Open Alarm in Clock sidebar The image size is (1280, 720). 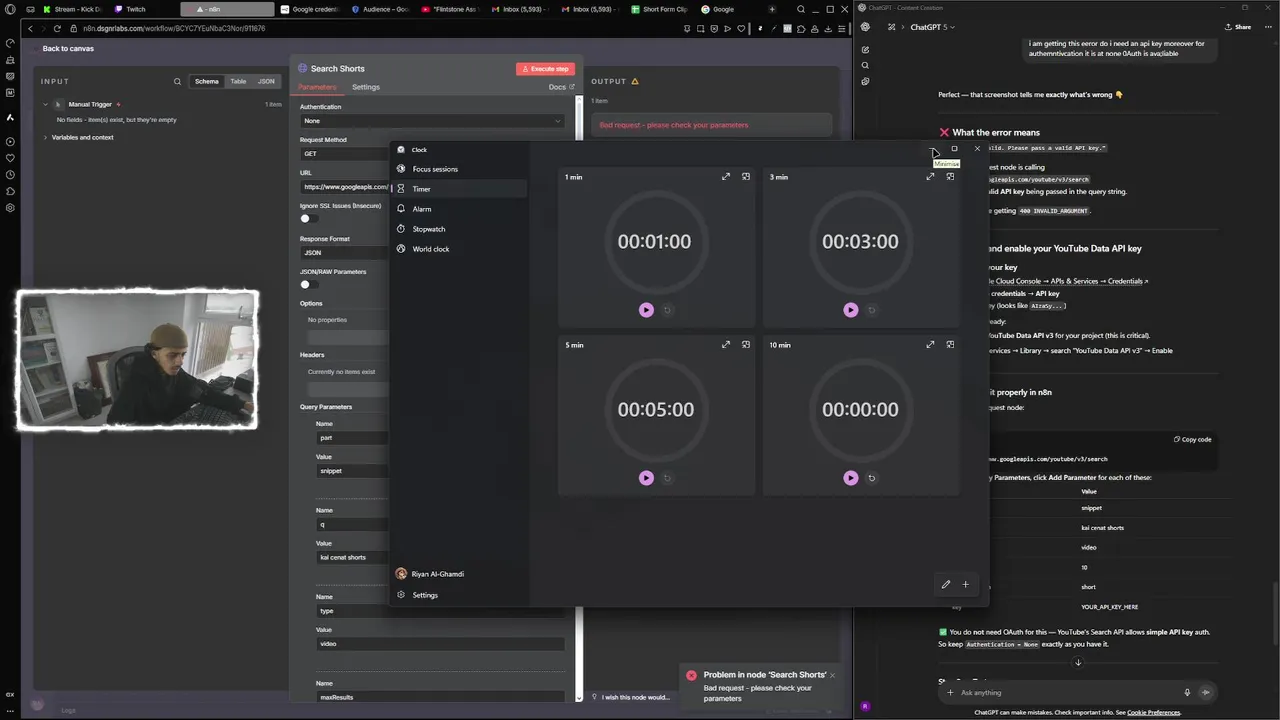(x=459, y=209)
